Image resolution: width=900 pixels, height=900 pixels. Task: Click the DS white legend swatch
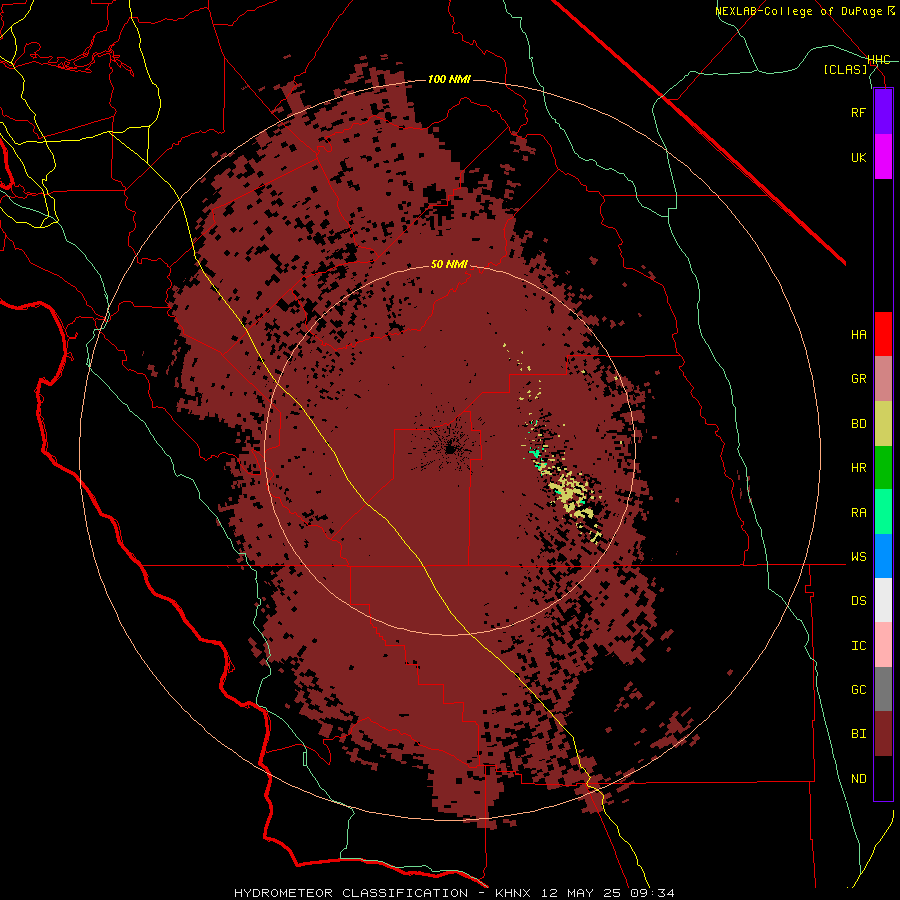coord(883,600)
